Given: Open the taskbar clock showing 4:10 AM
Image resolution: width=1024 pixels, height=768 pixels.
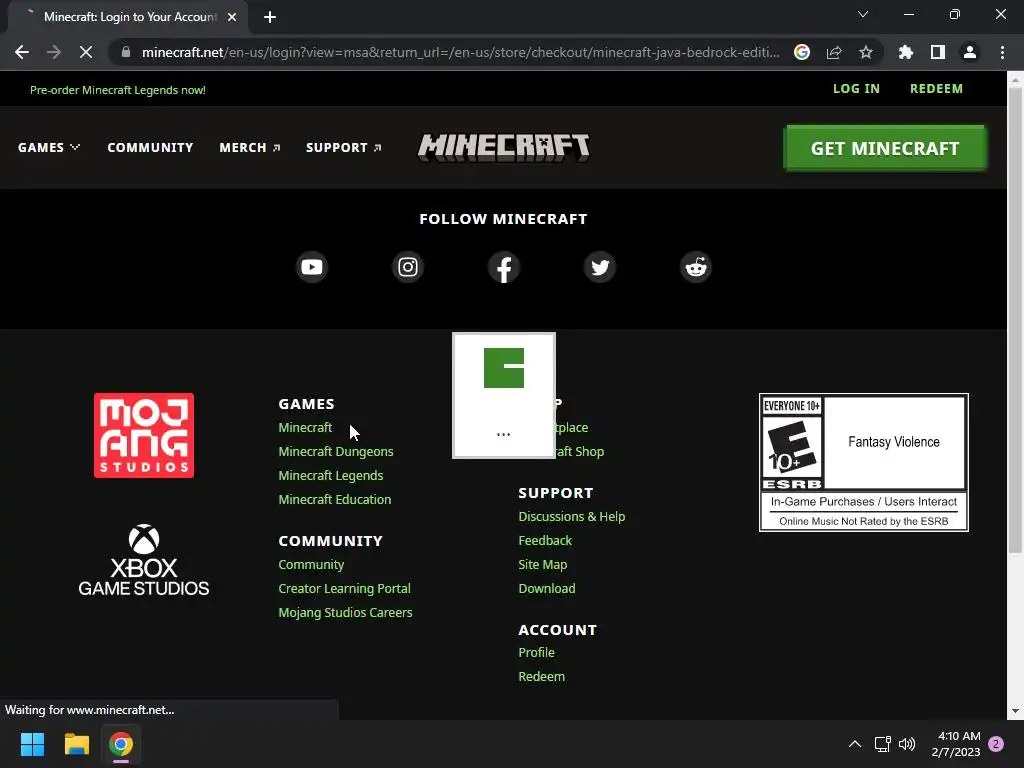Looking at the screenshot, I should point(956,744).
